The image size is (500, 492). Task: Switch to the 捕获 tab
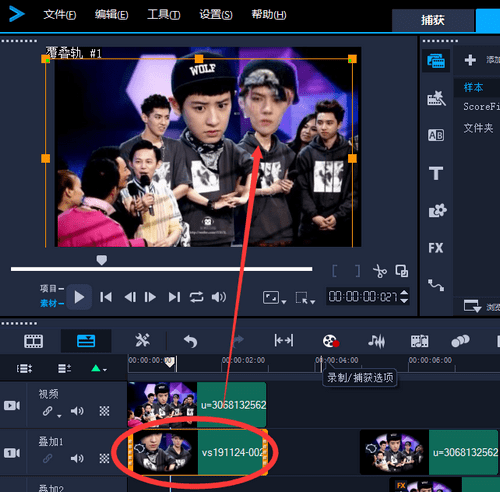[433, 20]
